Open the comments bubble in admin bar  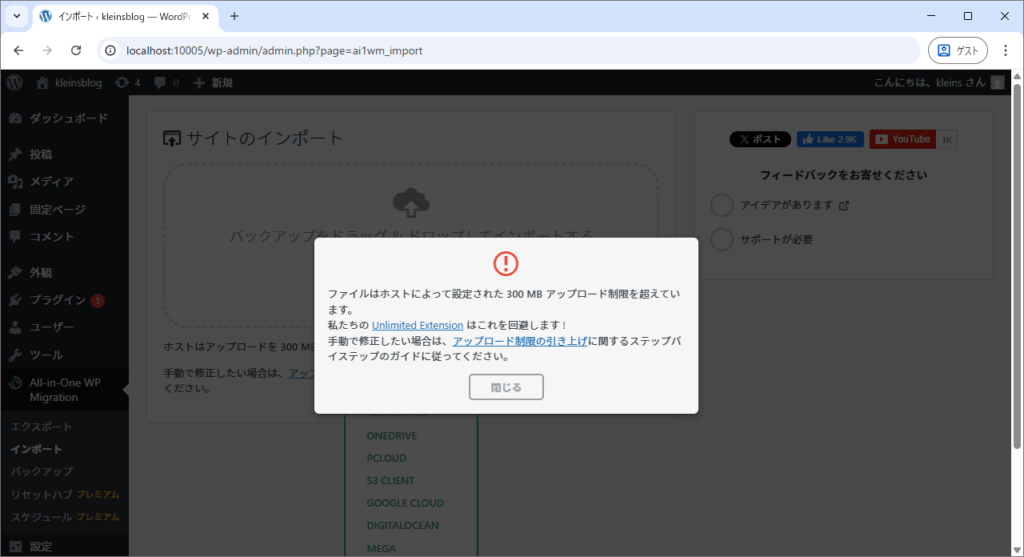click(x=166, y=83)
